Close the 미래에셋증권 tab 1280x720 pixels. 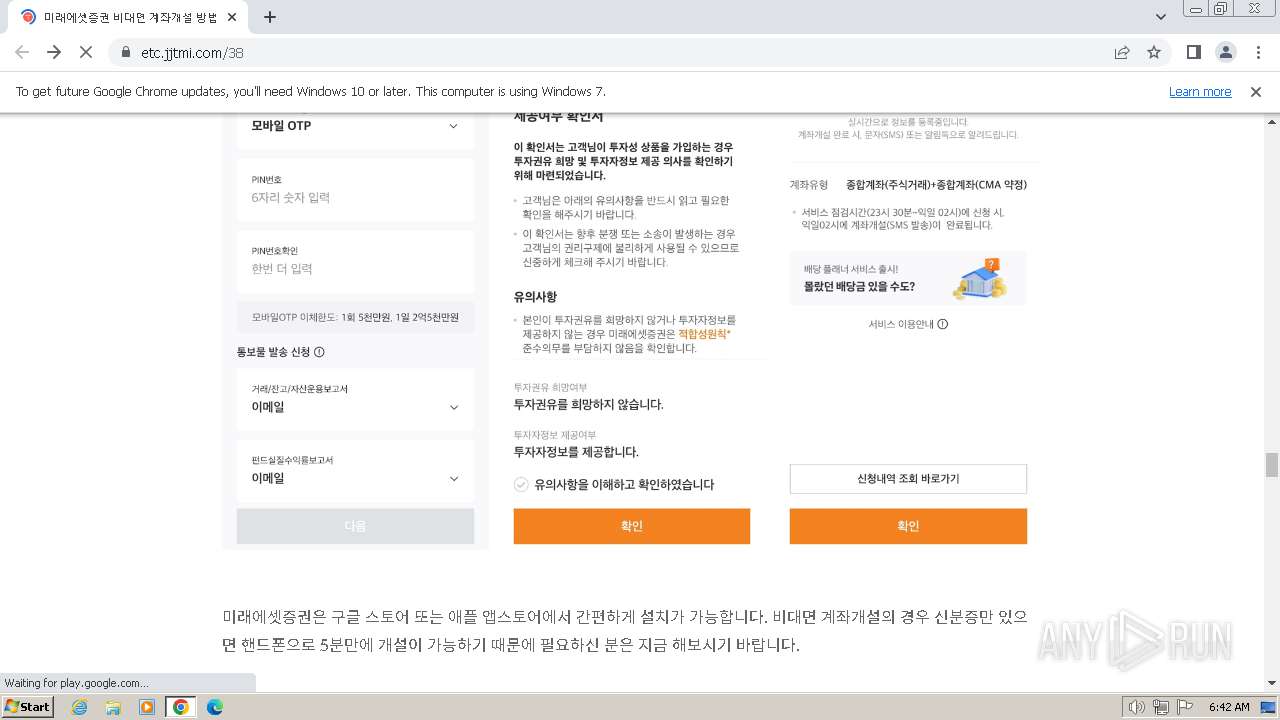(233, 17)
